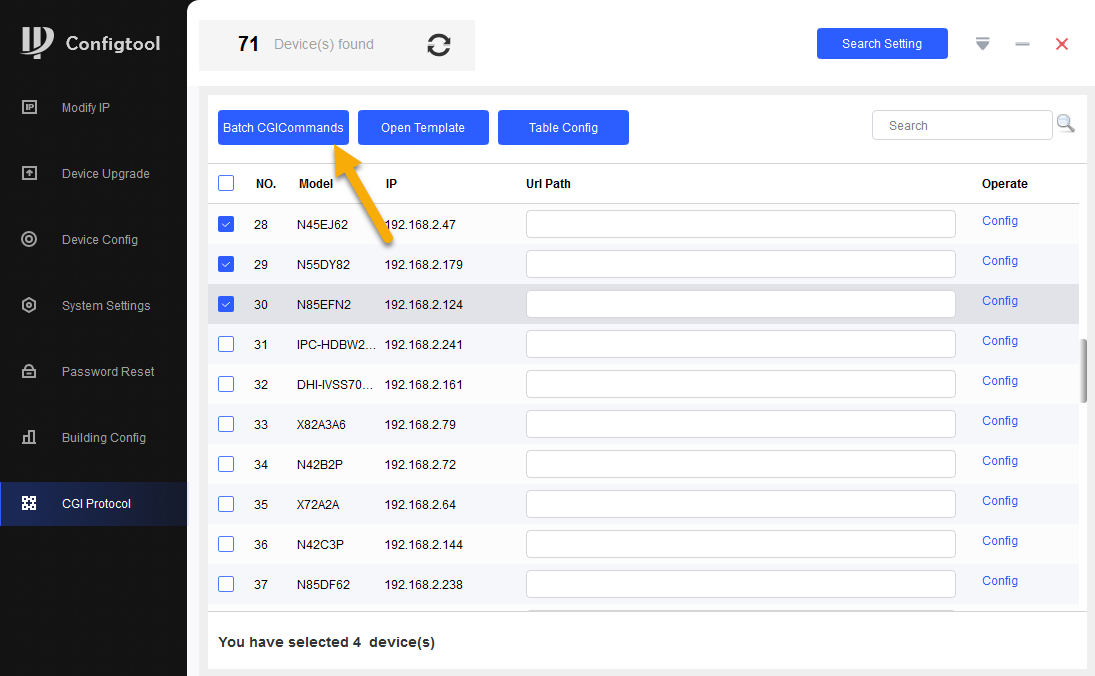Toggle the select-all header checkbox
The image size is (1095, 676).
coord(226,183)
